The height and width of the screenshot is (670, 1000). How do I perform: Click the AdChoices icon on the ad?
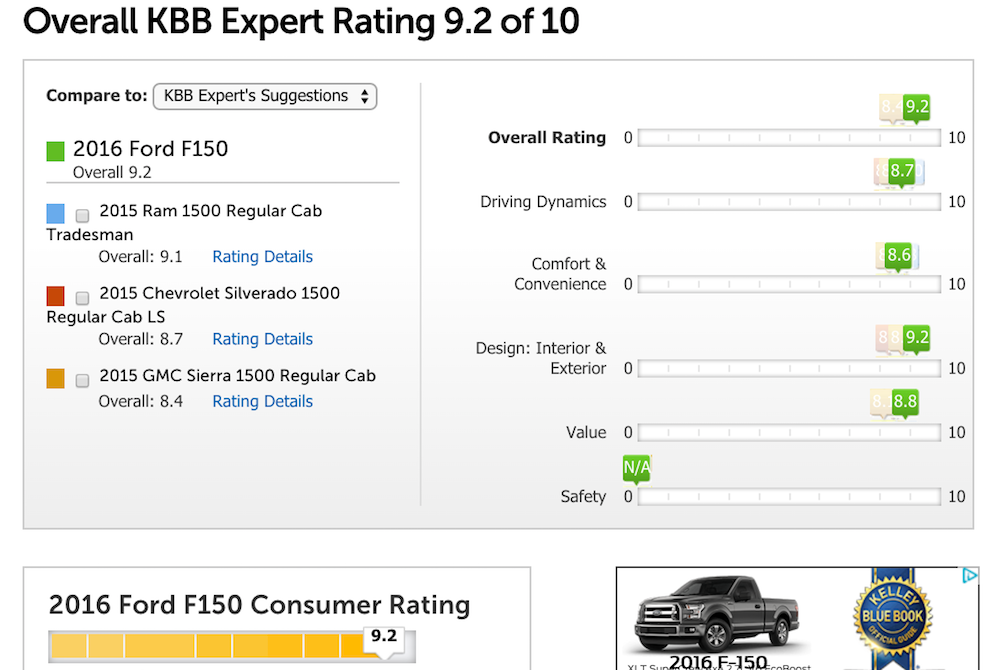click(969, 576)
